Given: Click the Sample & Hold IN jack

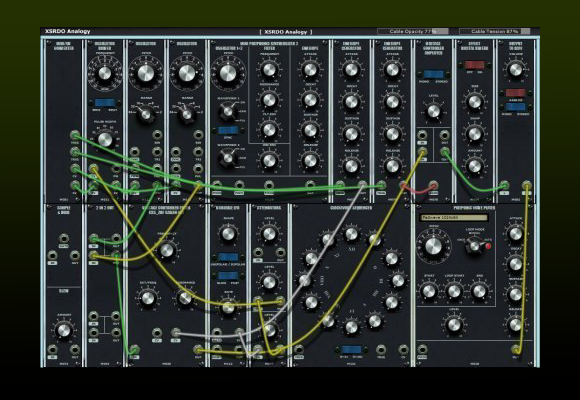Looking at the screenshot, I should point(52,255).
